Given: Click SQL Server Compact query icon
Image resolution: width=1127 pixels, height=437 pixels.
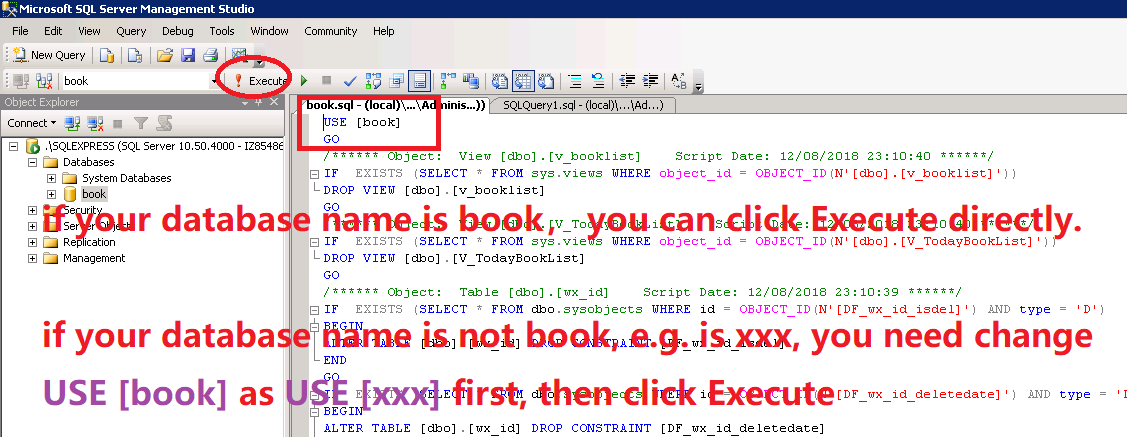Looking at the screenshot, I should [x=134, y=55].
